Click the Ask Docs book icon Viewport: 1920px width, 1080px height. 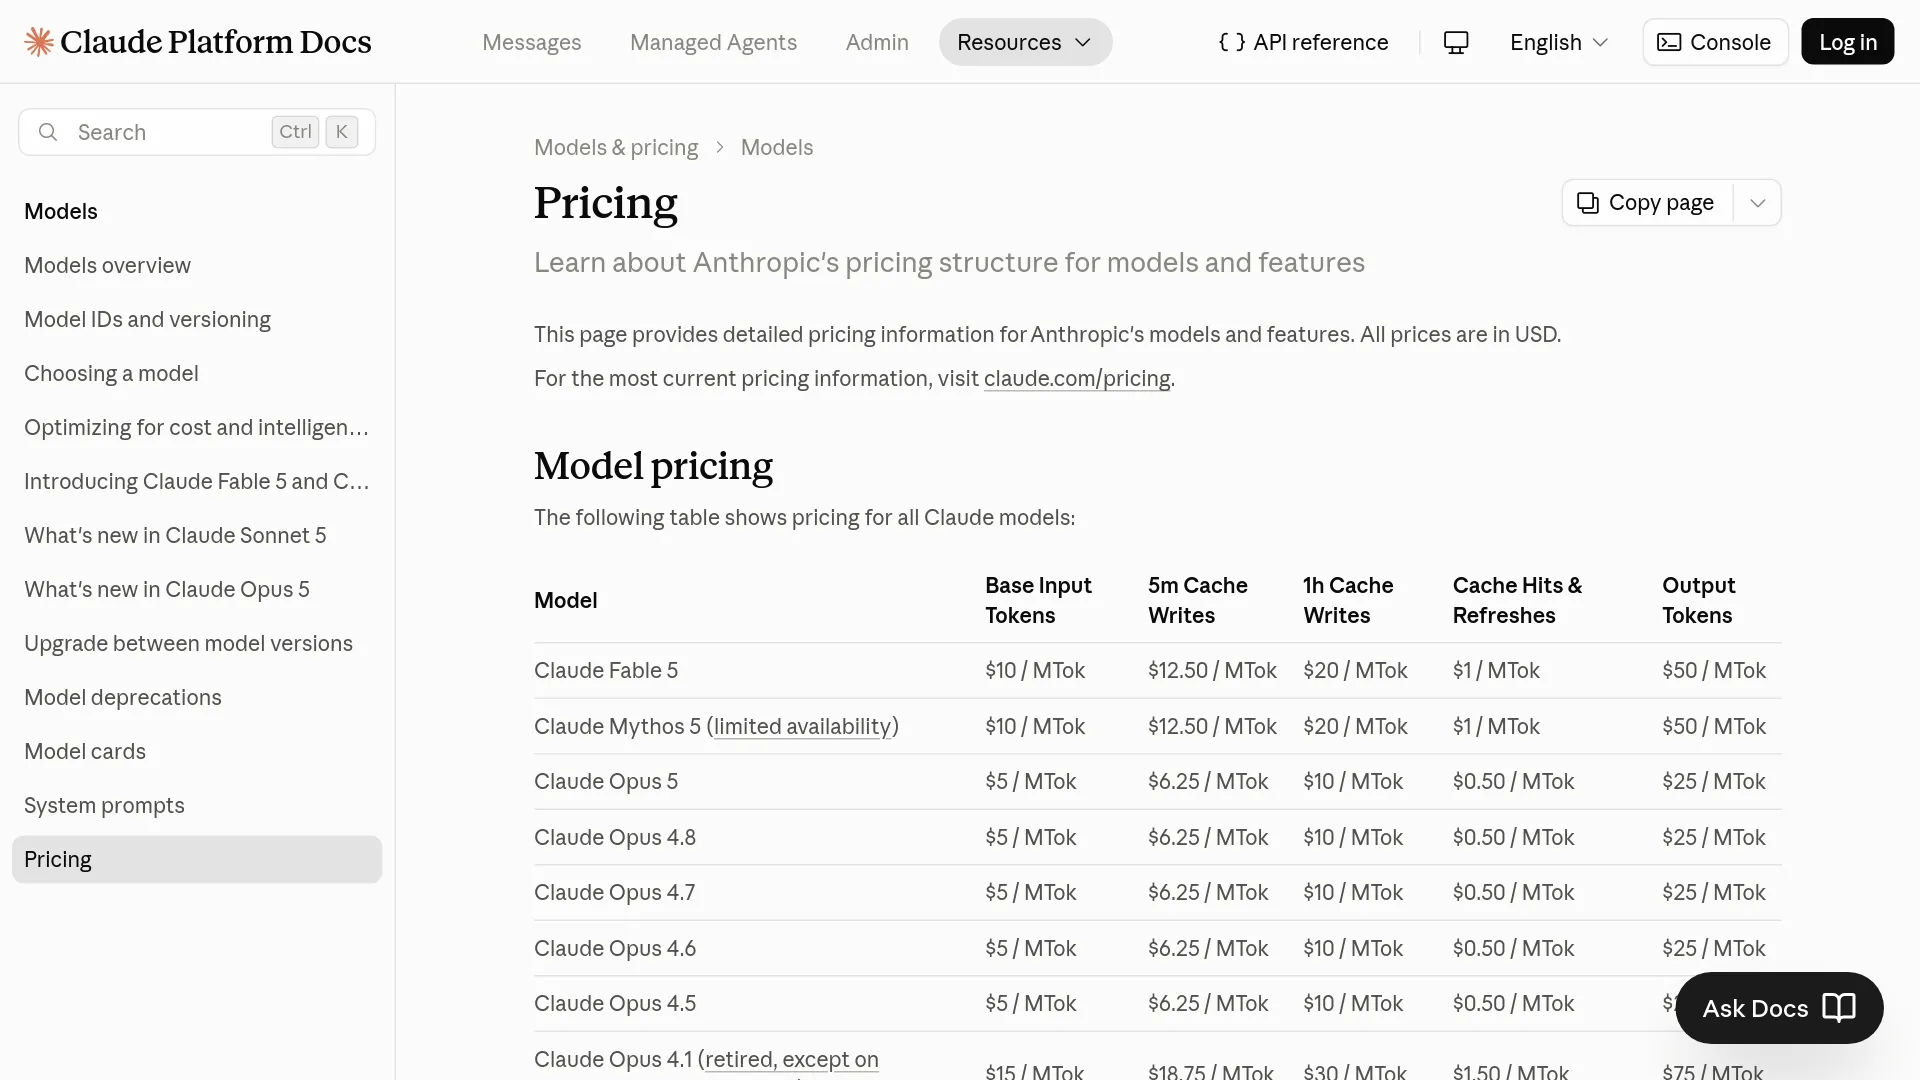(x=1839, y=1007)
